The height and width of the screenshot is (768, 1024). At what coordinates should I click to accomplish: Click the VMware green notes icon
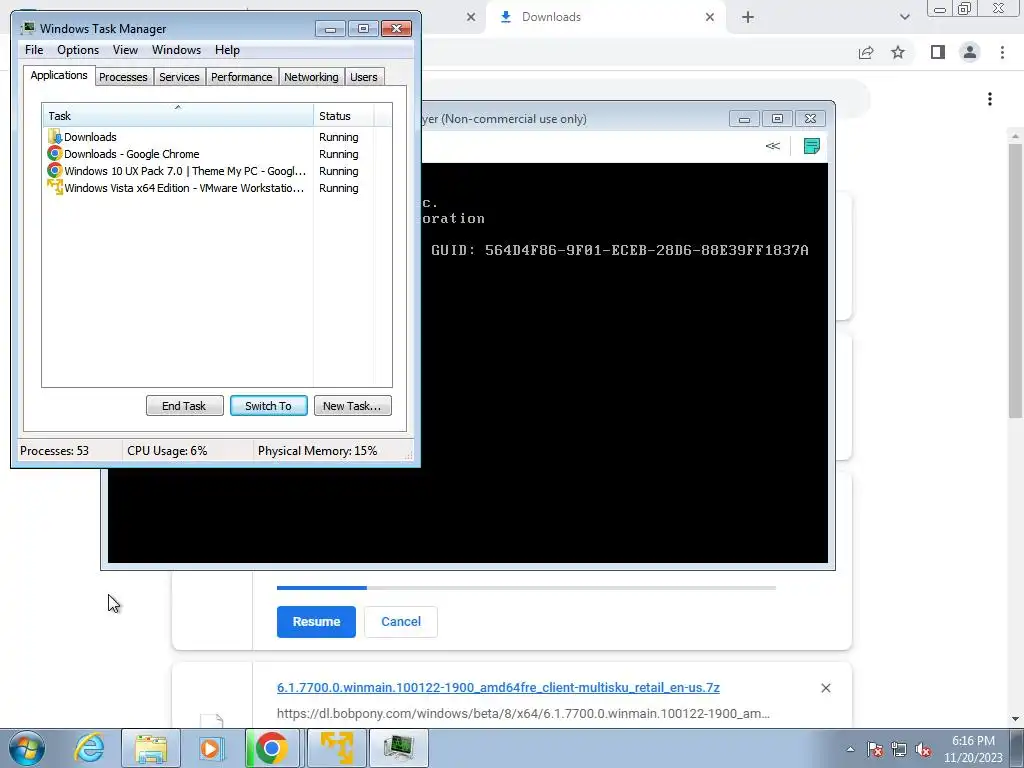(812, 146)
